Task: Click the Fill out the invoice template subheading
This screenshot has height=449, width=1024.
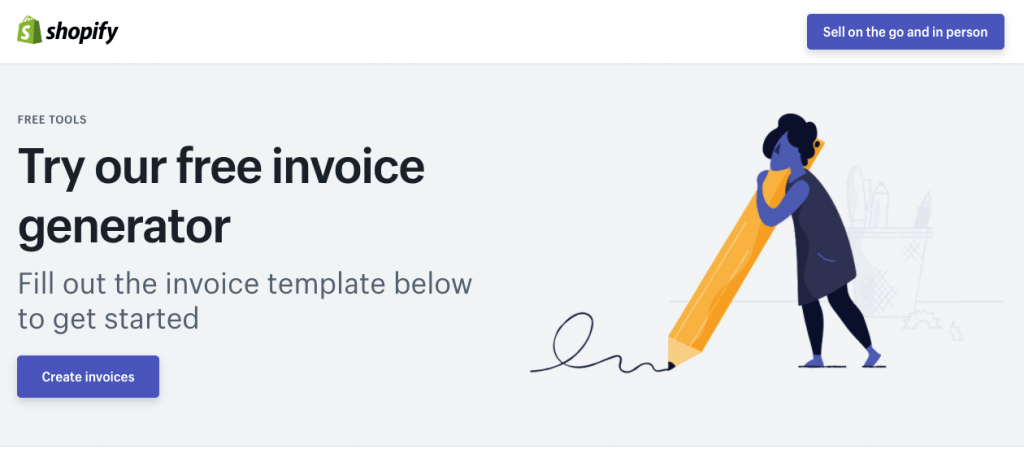Action: (245, 302)
